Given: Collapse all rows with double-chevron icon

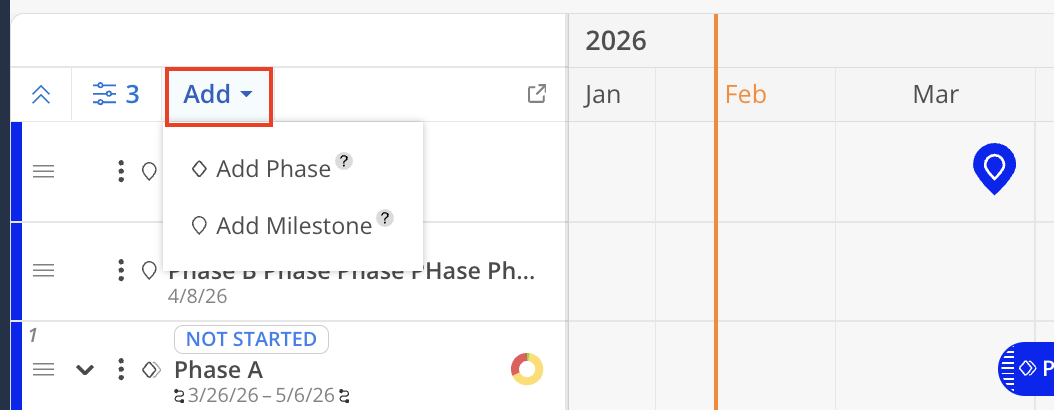Looking at the screenshot, I should 41,95.
